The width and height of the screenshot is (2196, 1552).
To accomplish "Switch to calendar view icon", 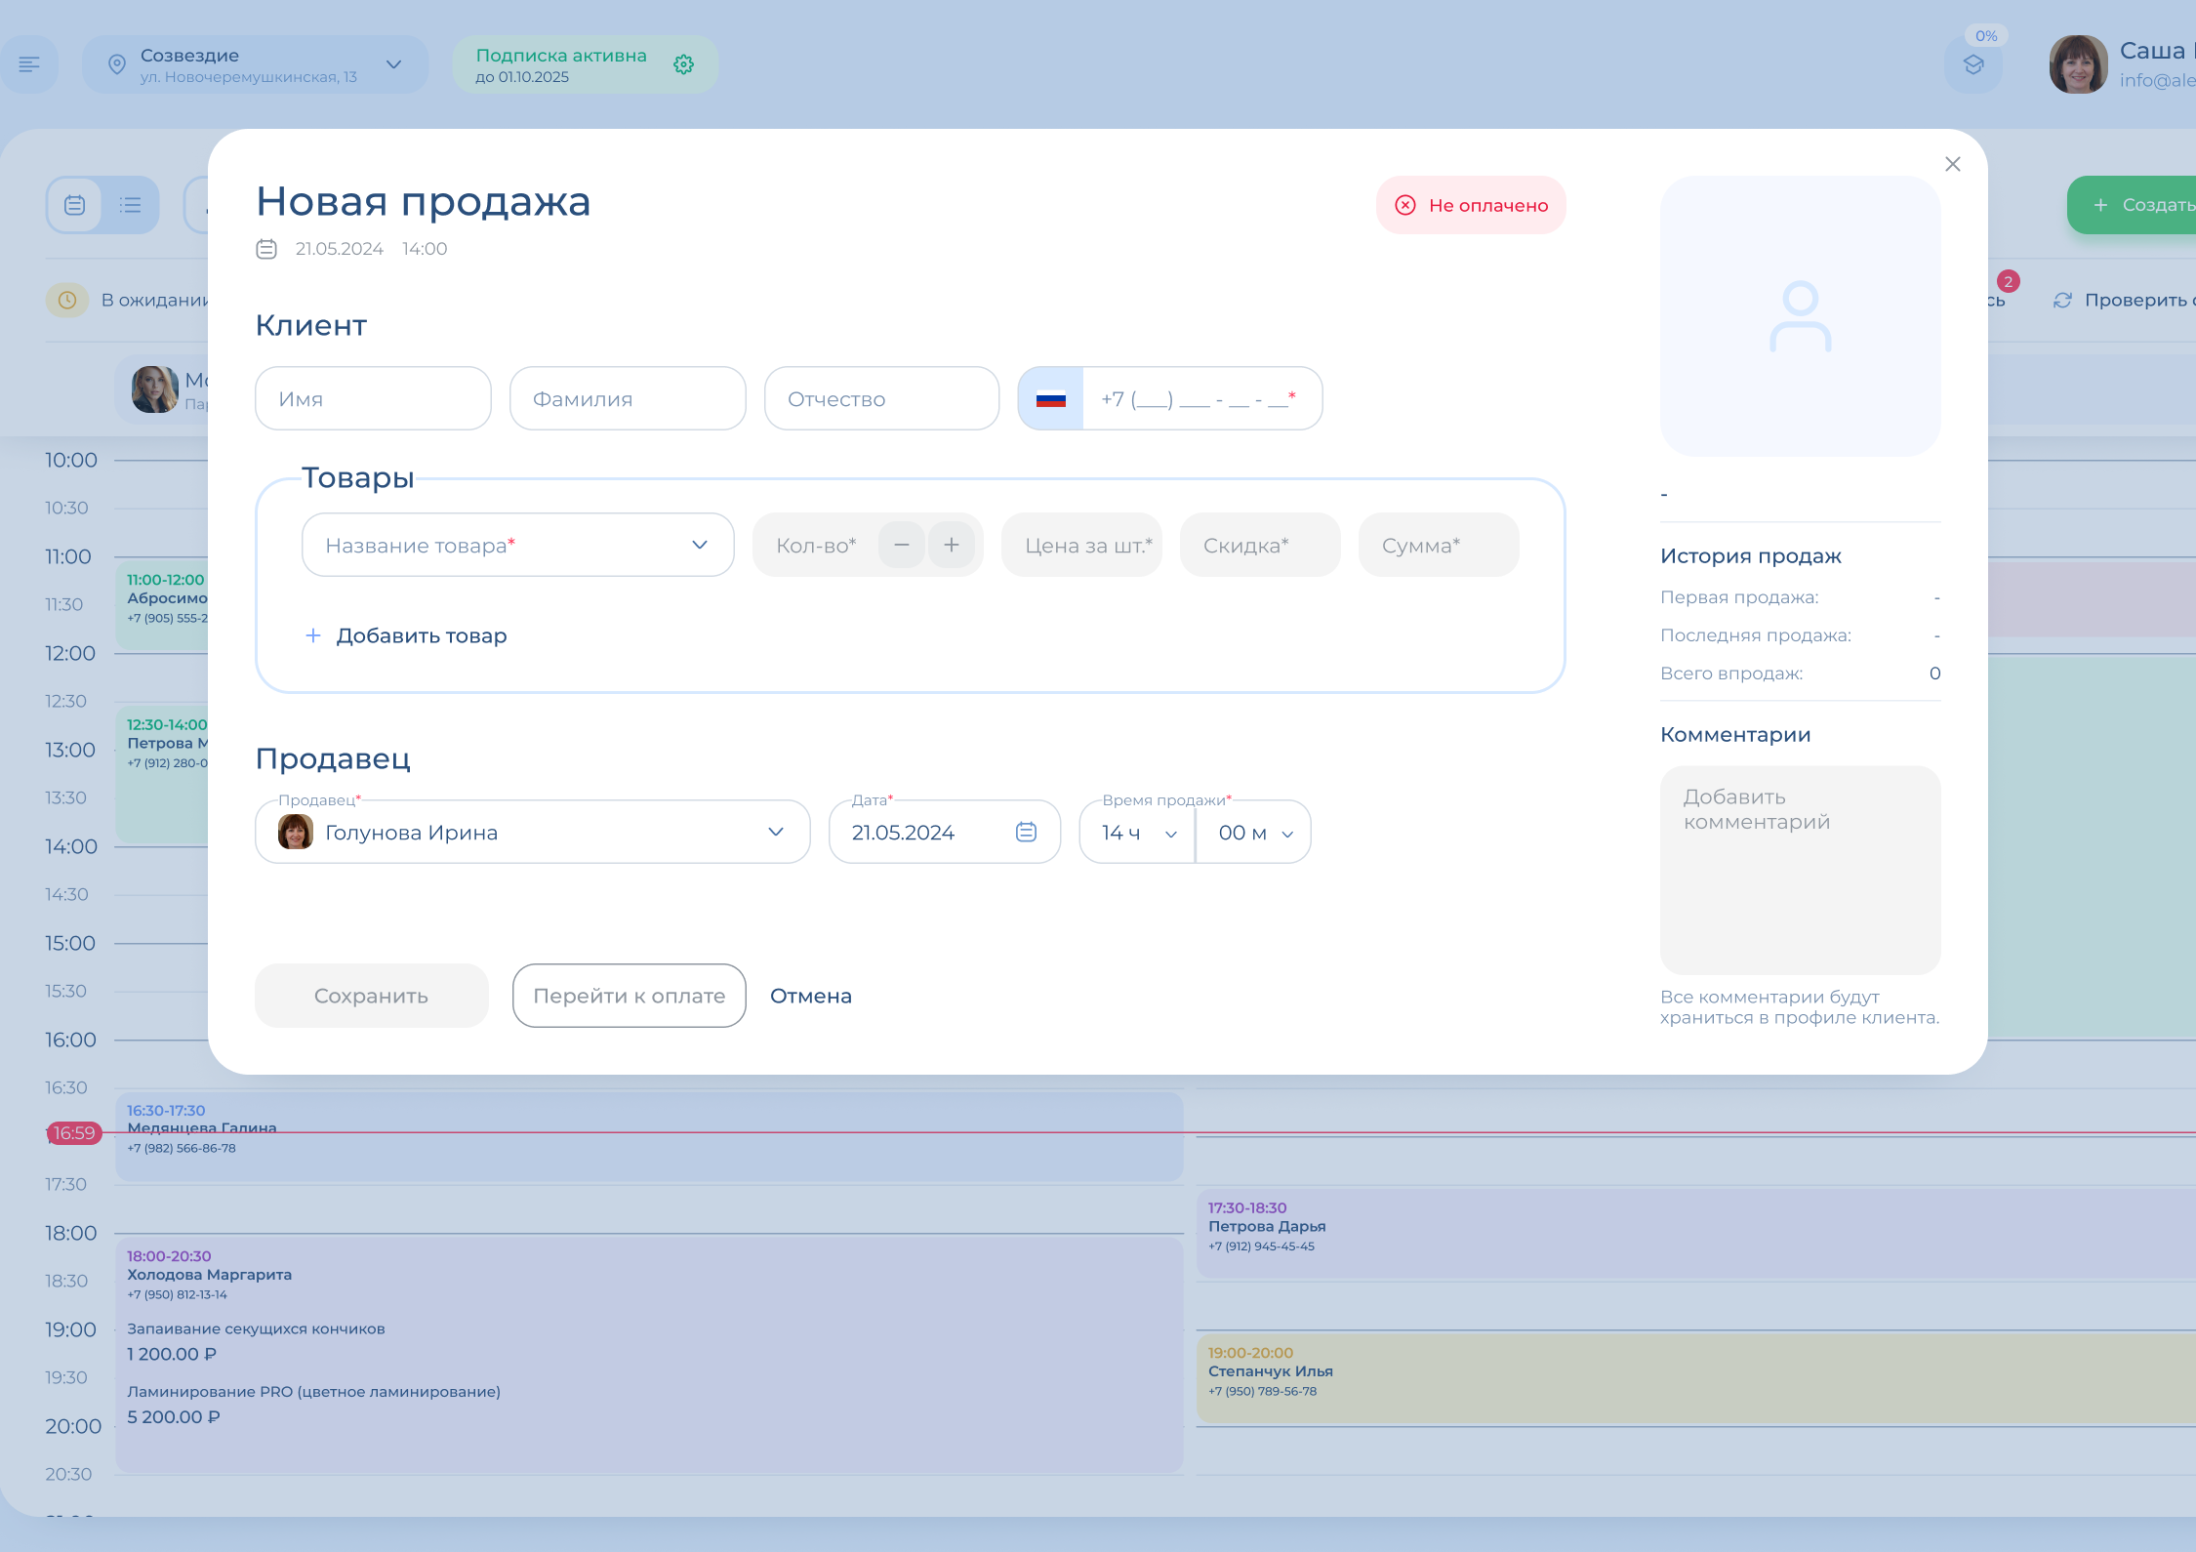I will pyautogui.click(x=75, y=205).
